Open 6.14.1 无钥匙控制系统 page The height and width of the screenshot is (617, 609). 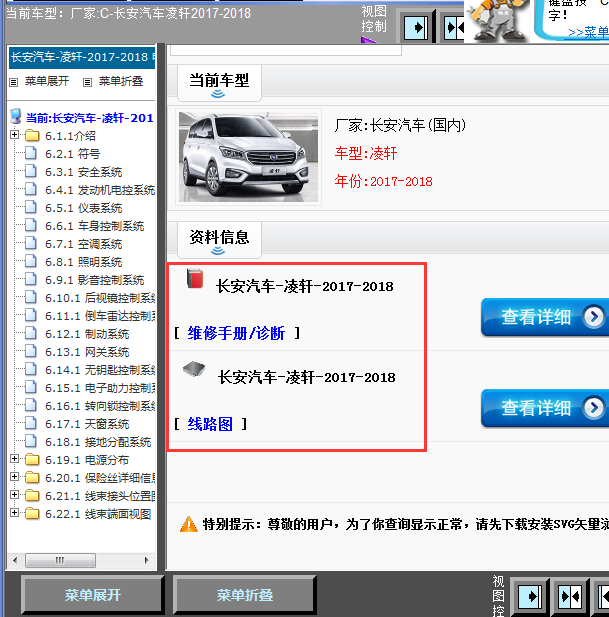click(x=100, y=370)
